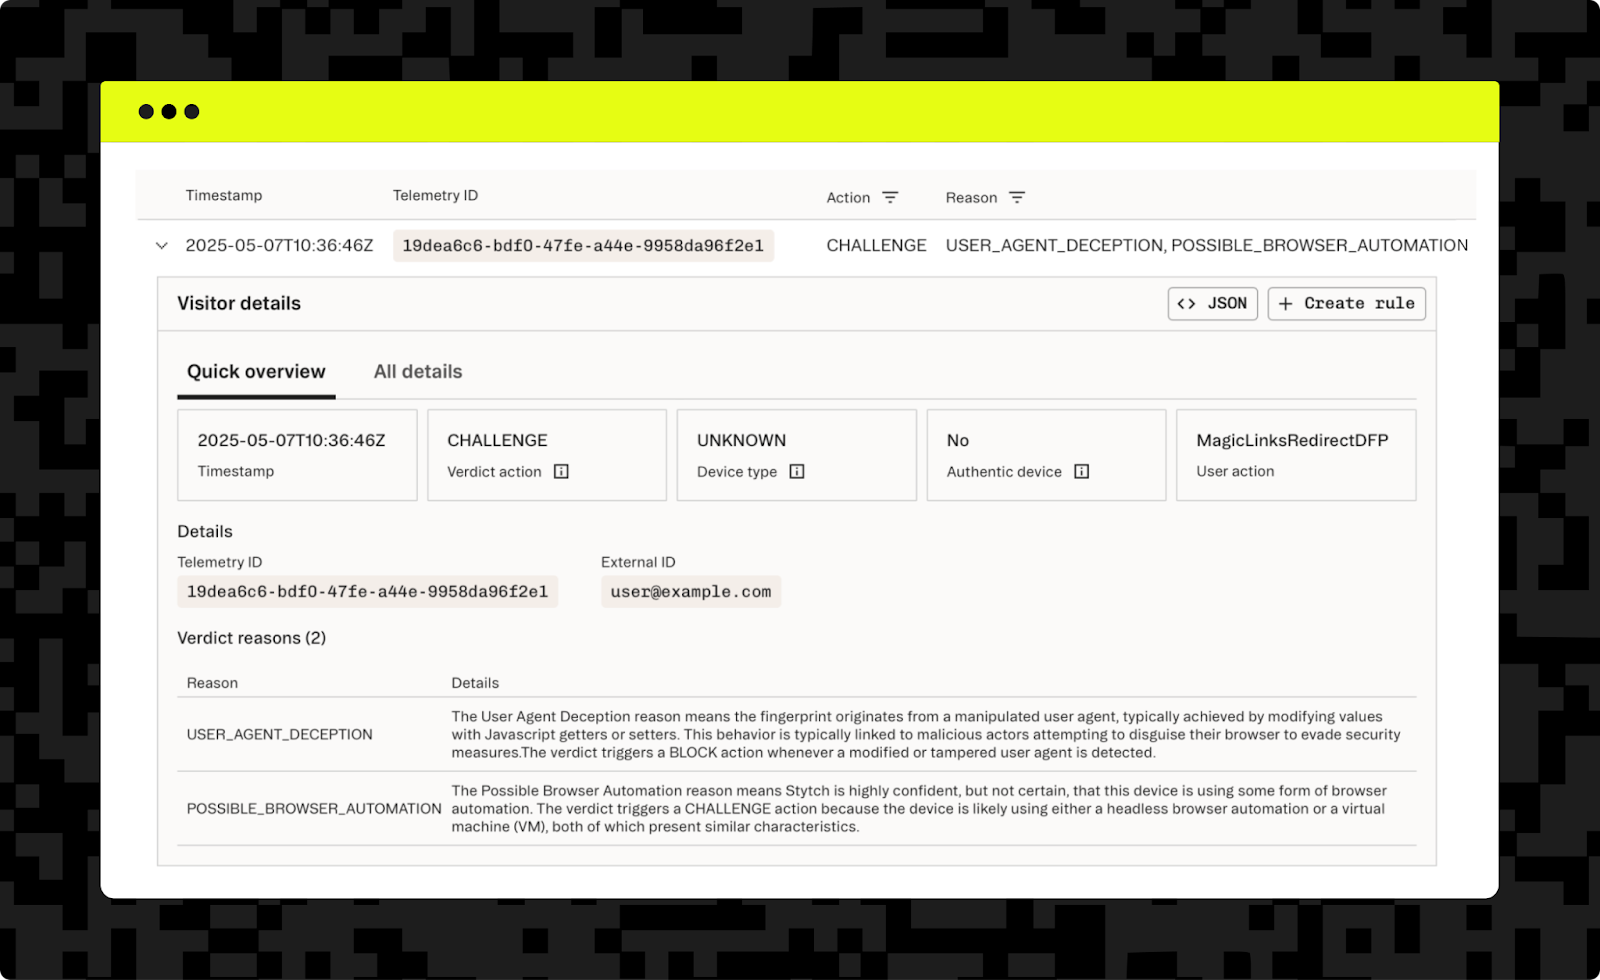Click the Create rule button
Screen dimensions: 1600x980
tap(1346, 304)
